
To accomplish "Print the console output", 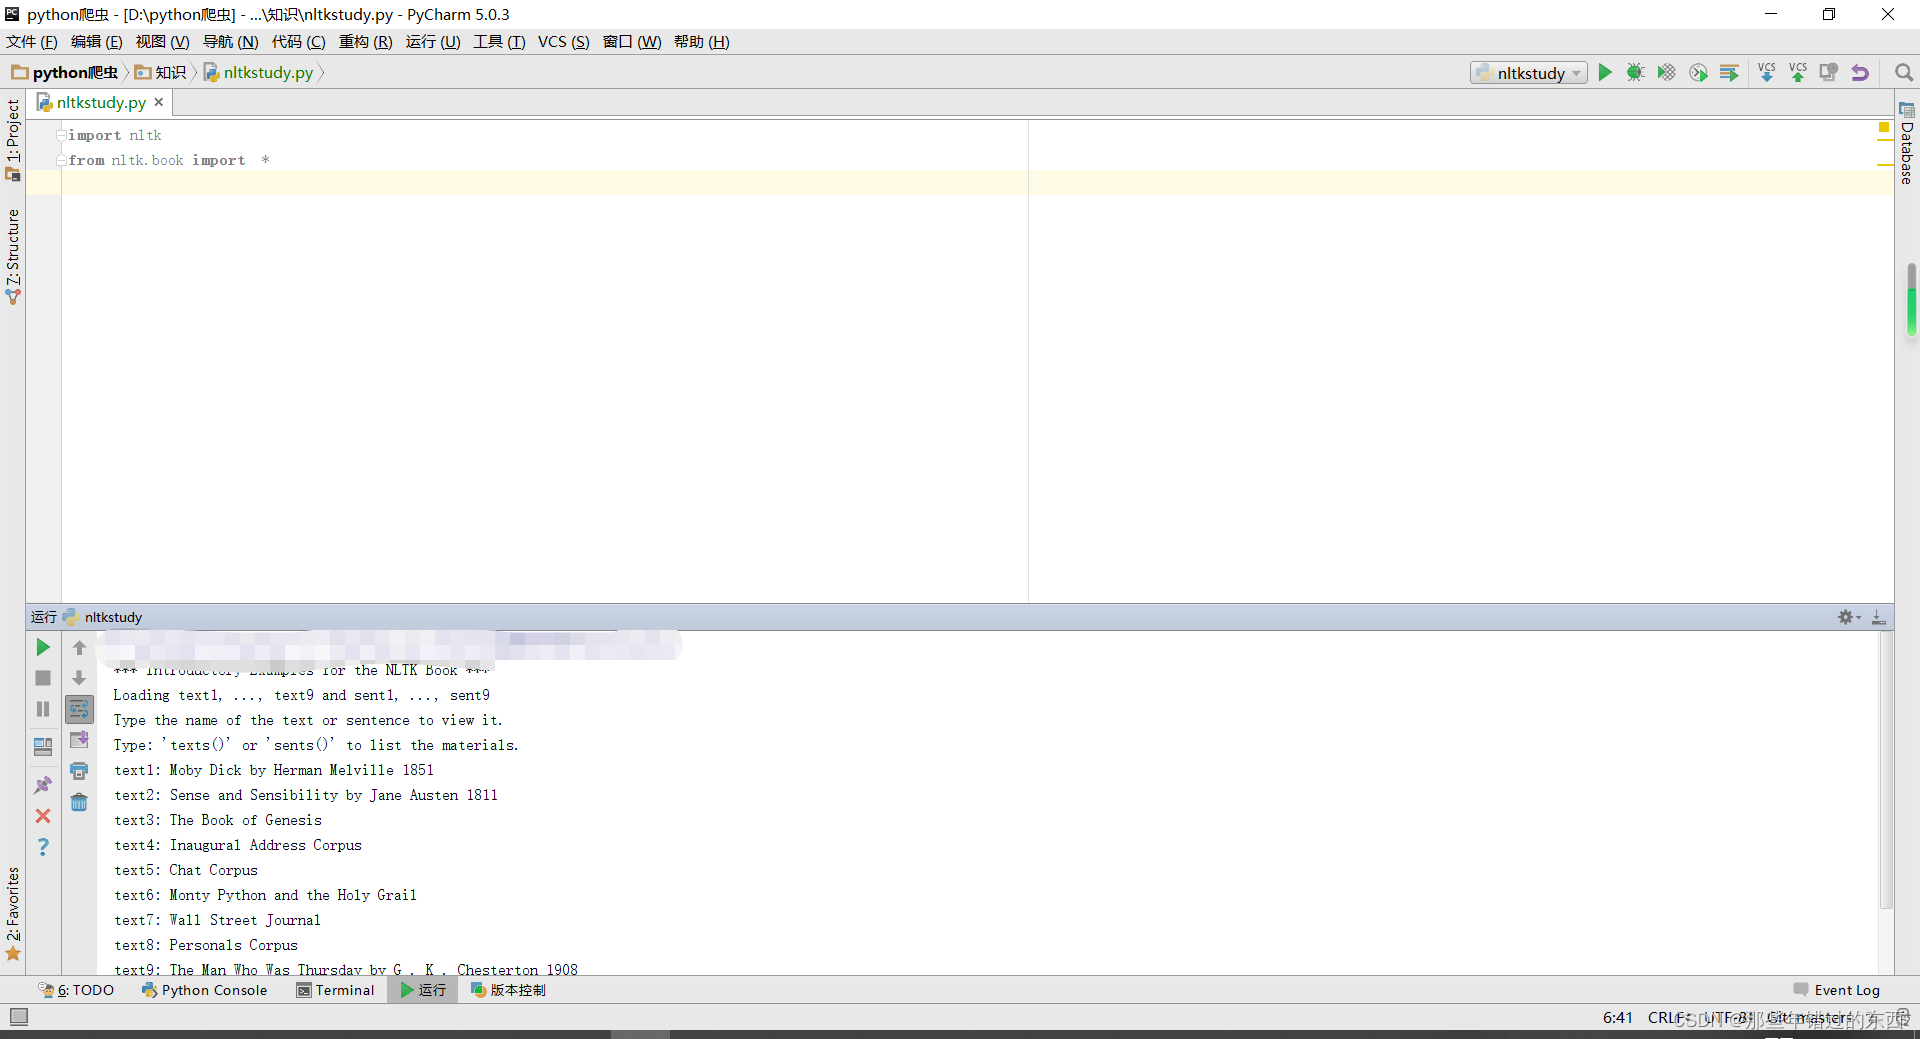I will tap(80, 771).
